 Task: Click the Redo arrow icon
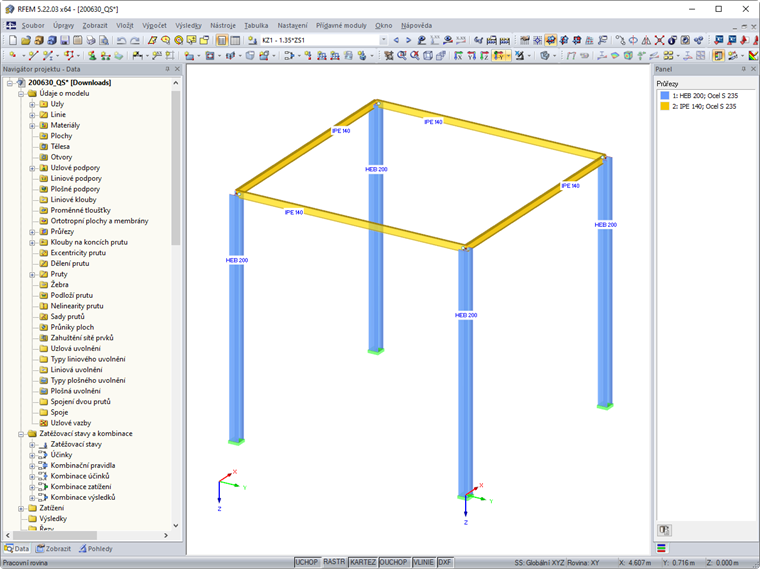tap(135, 40)
